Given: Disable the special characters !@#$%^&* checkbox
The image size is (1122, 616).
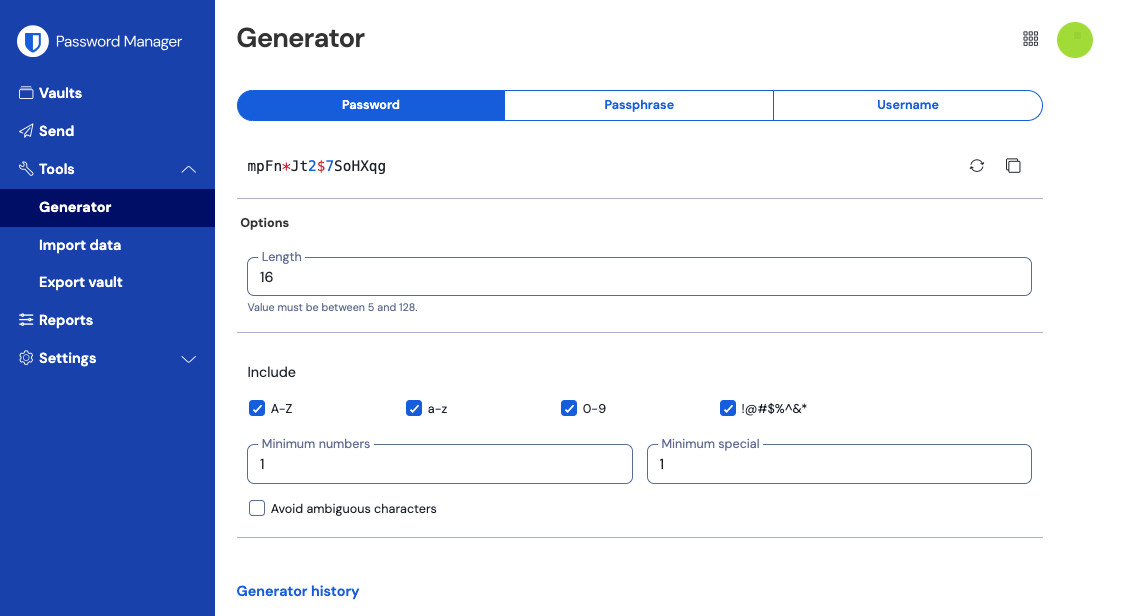Looking at the screenshot, I should pos(728,408).
